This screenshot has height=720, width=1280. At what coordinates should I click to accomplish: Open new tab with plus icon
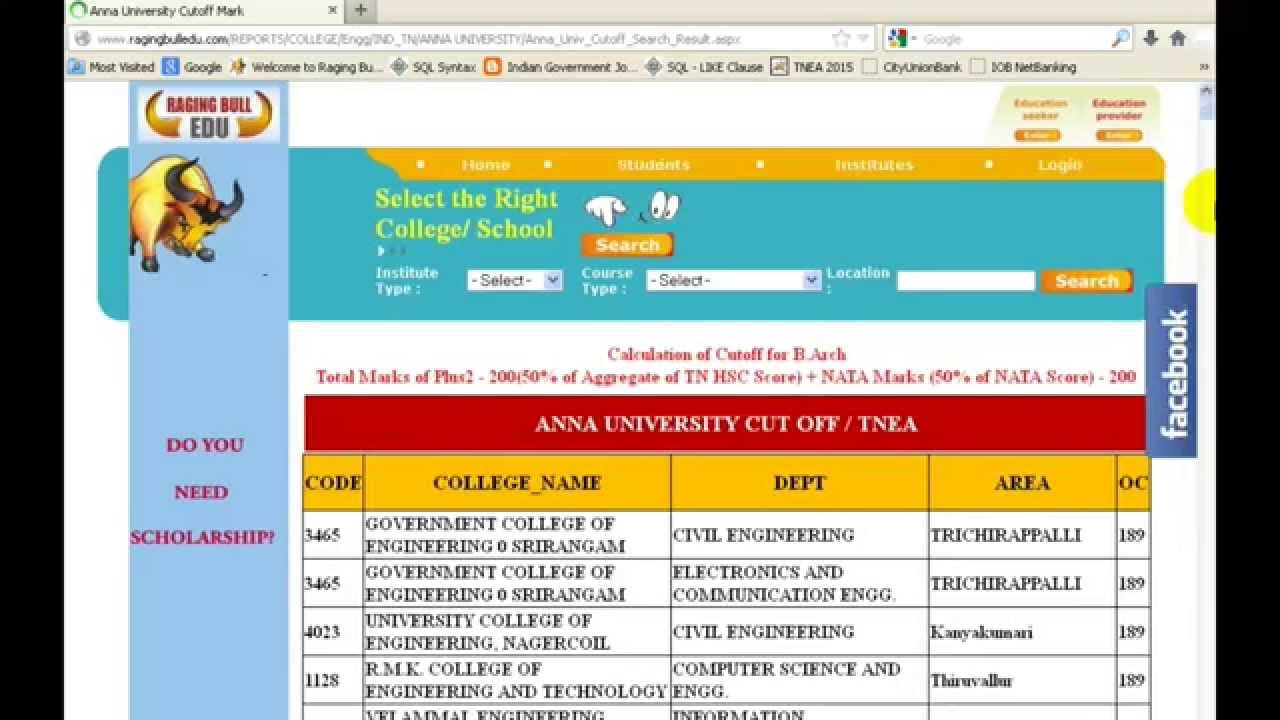pyautogui.click(x=361, y=10)
